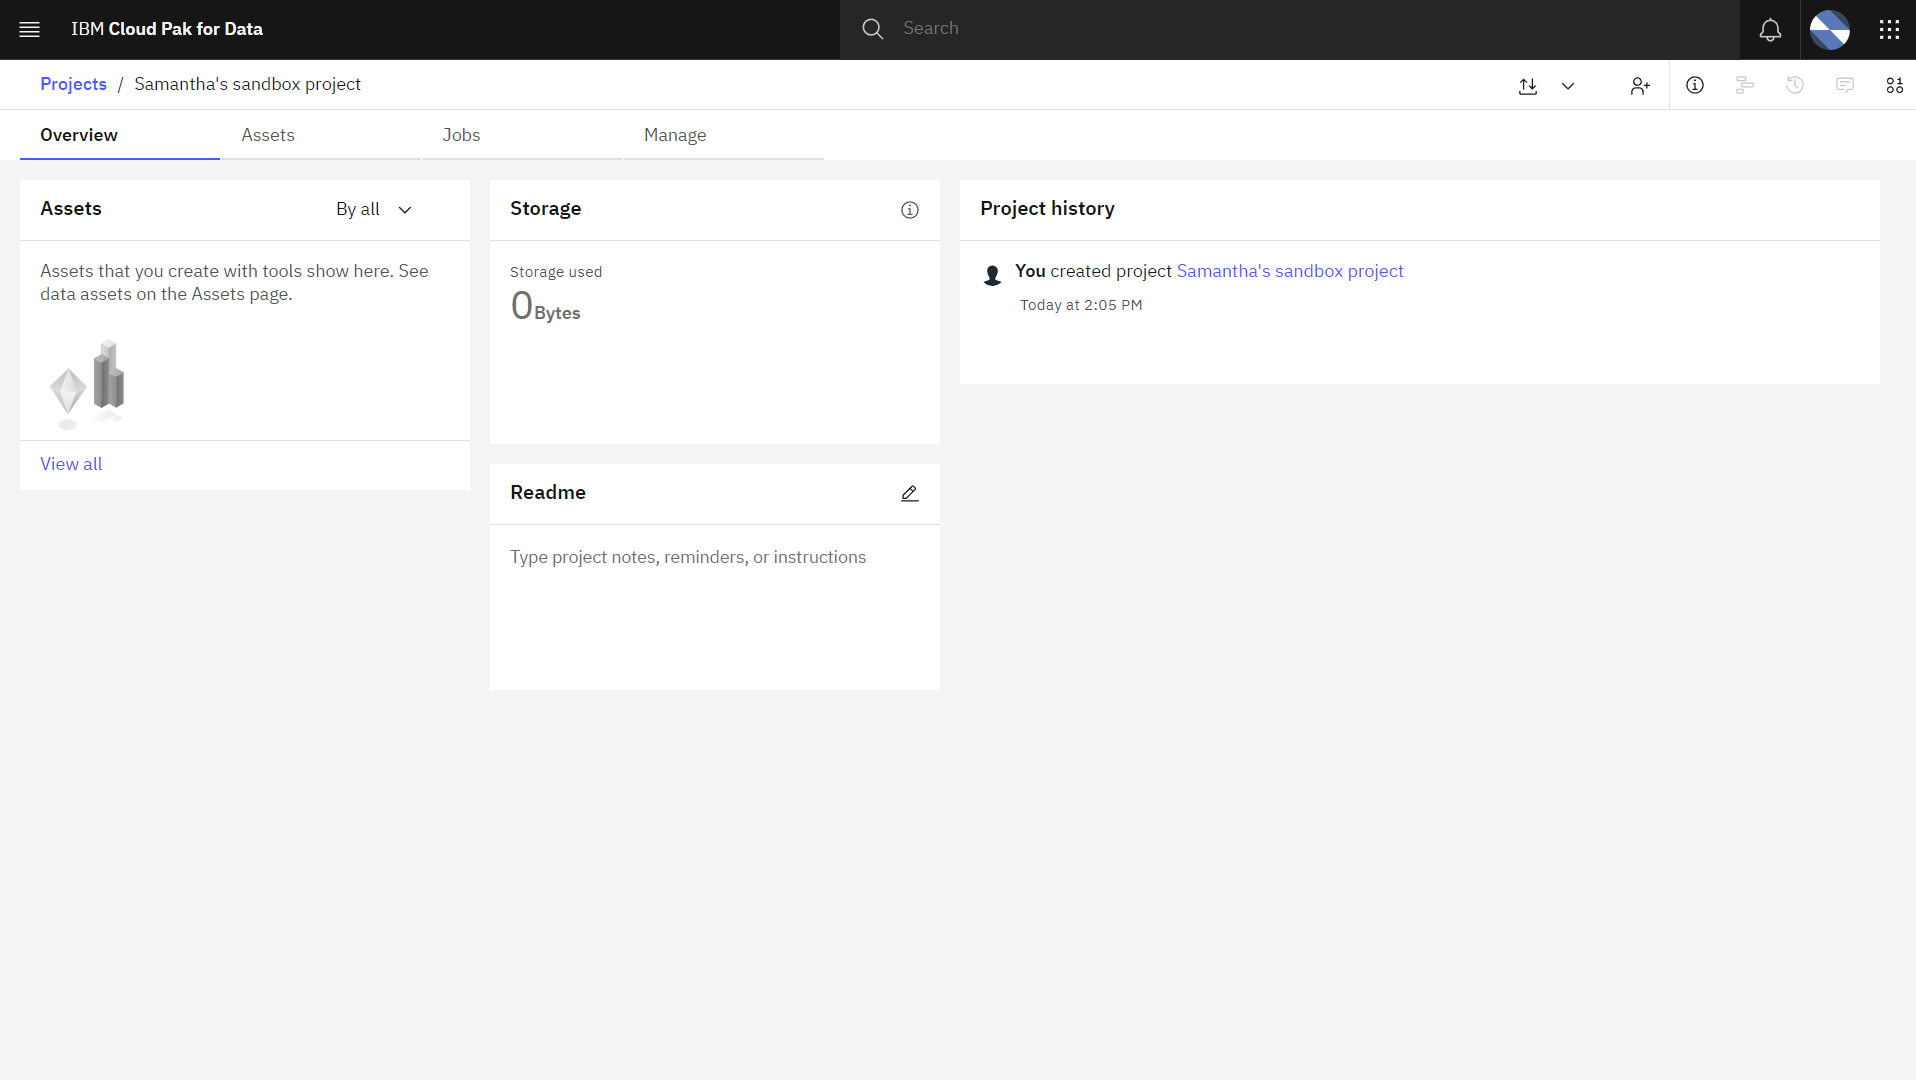
Task: Open the Jobs tab
Action: pyautogui.click(x=461, y=135)
